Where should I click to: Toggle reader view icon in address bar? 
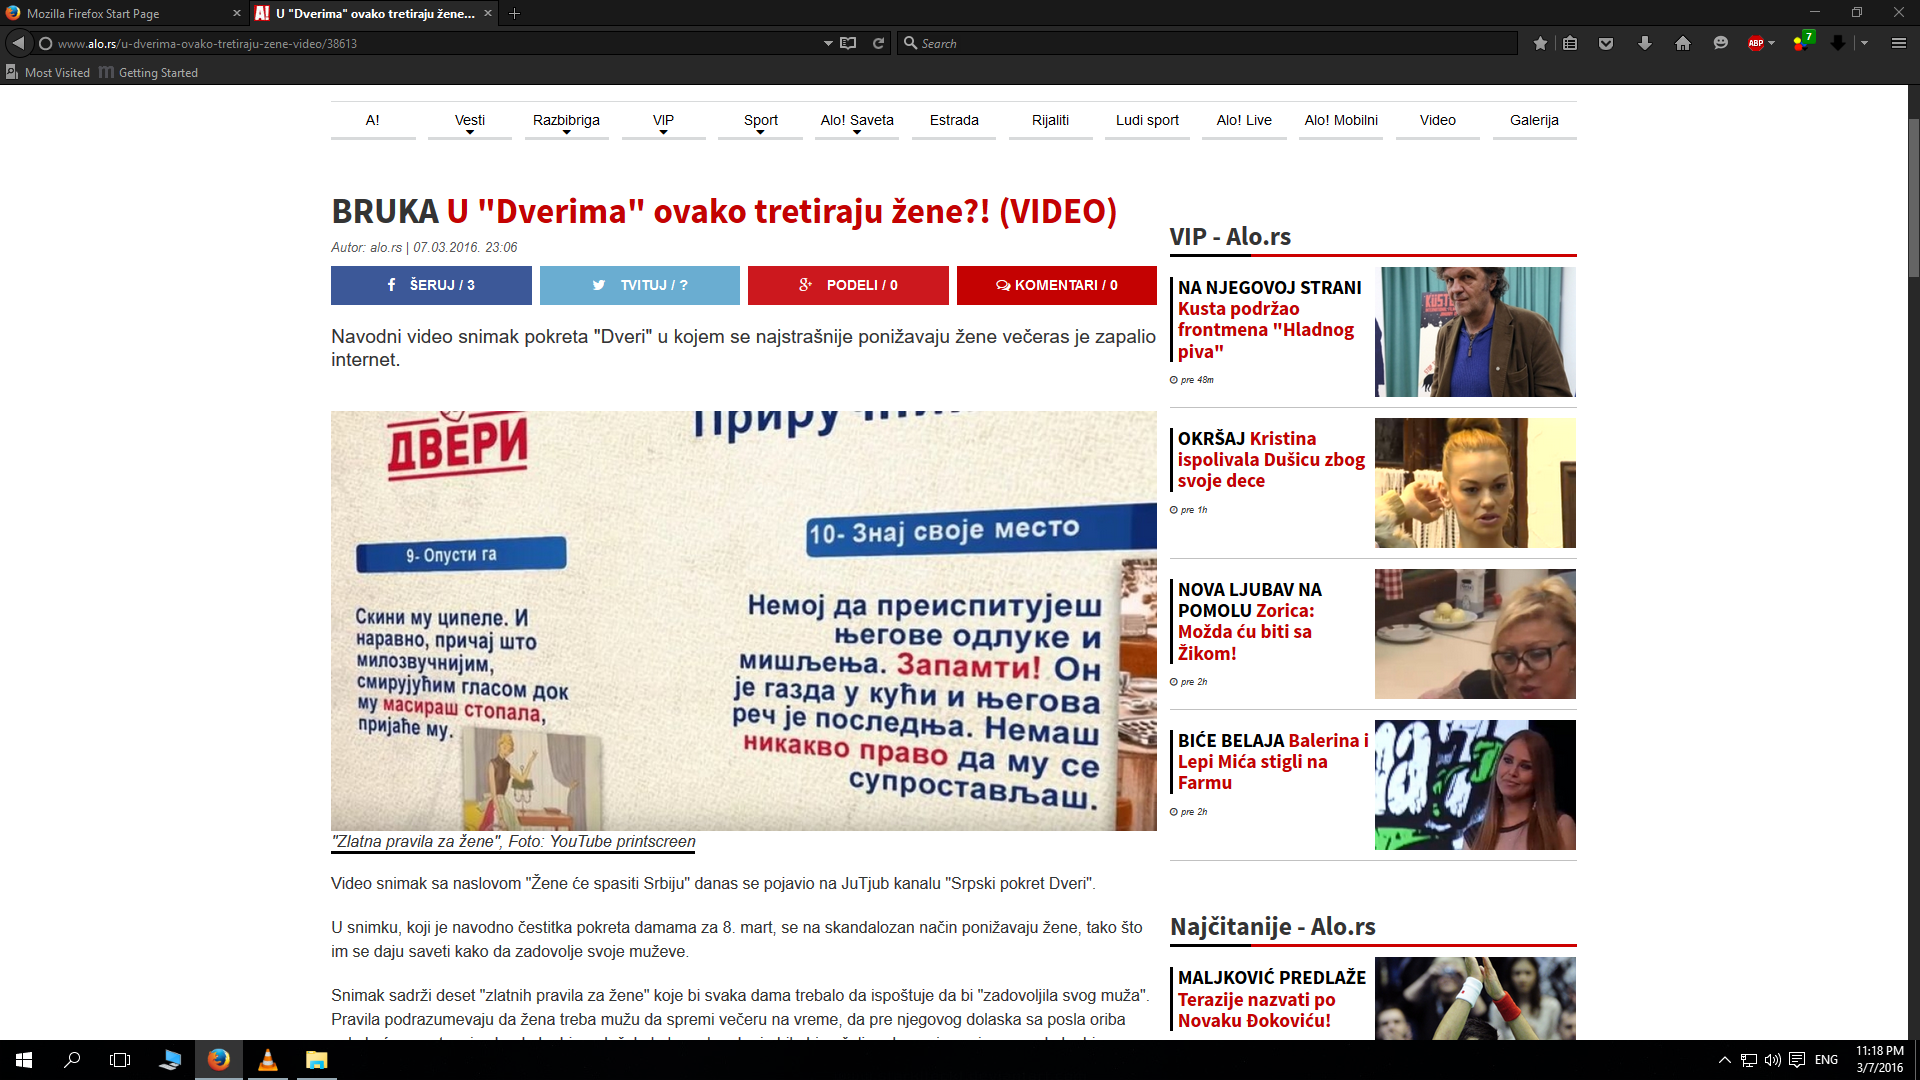coord(848,43)
